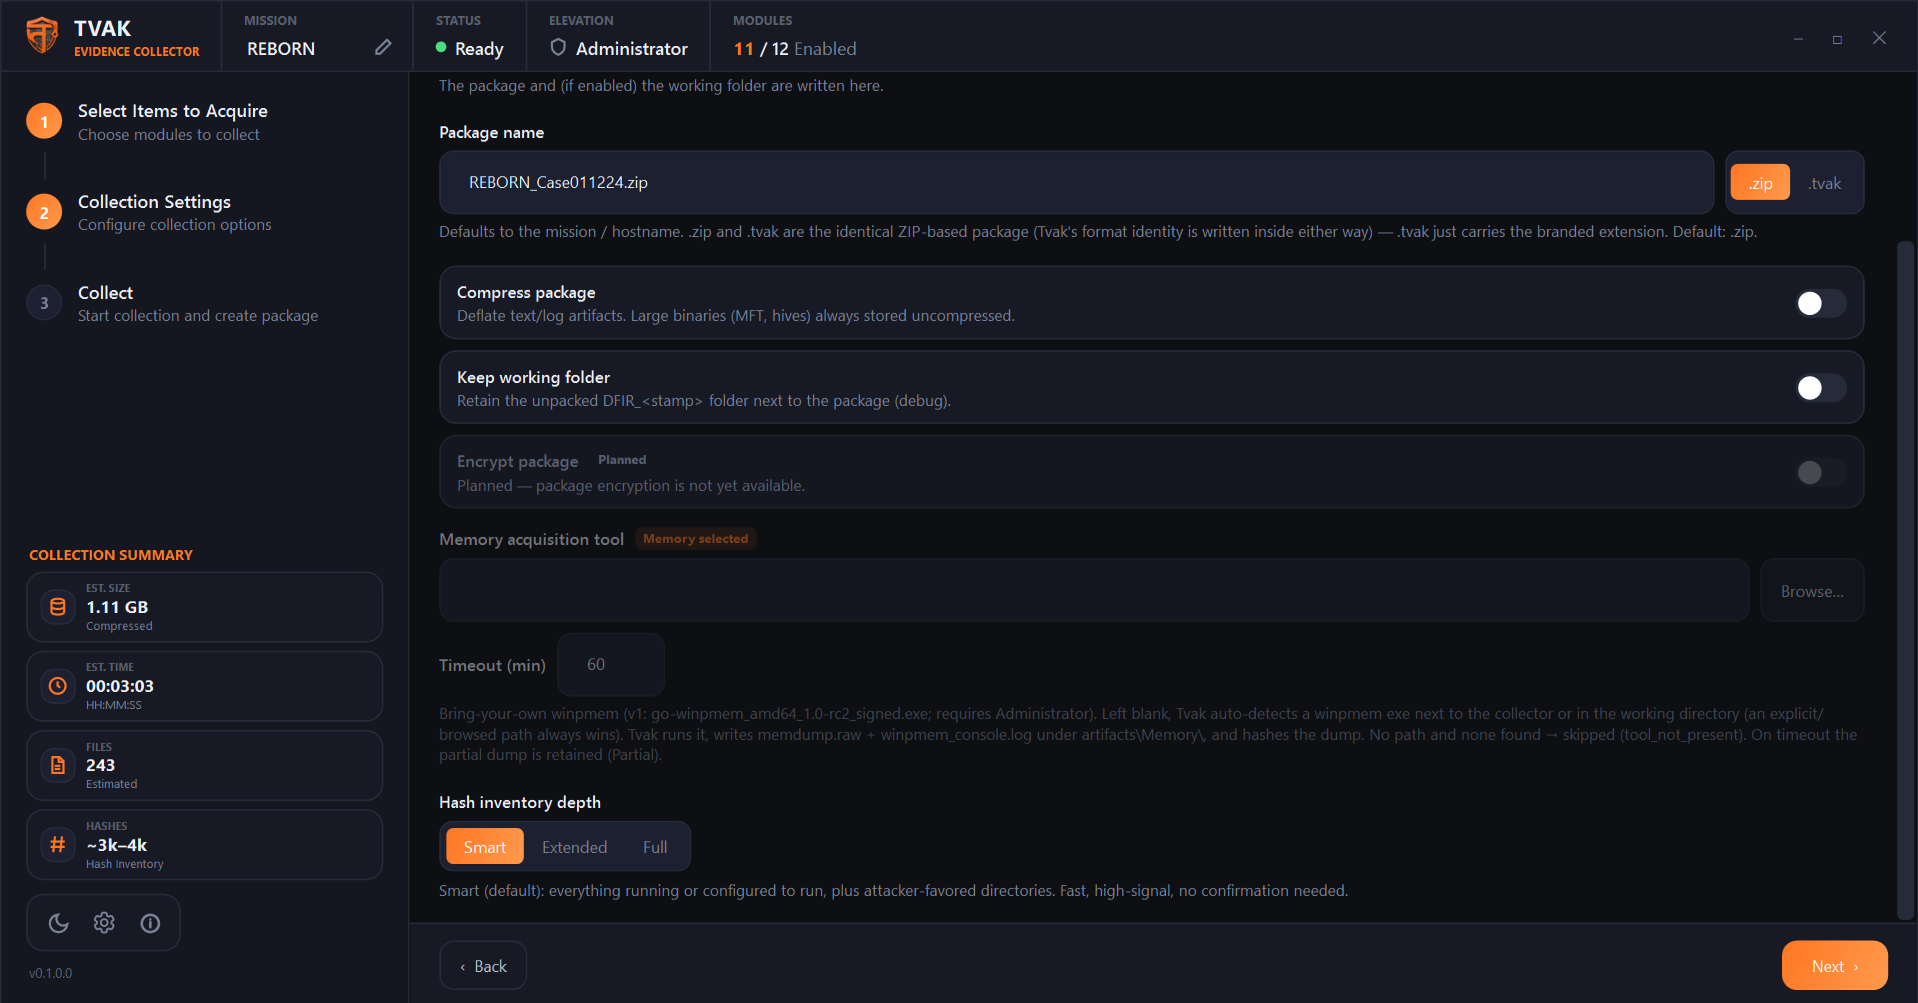Click the Back button
1918x1003 pixels.
[x=483, y=966]
